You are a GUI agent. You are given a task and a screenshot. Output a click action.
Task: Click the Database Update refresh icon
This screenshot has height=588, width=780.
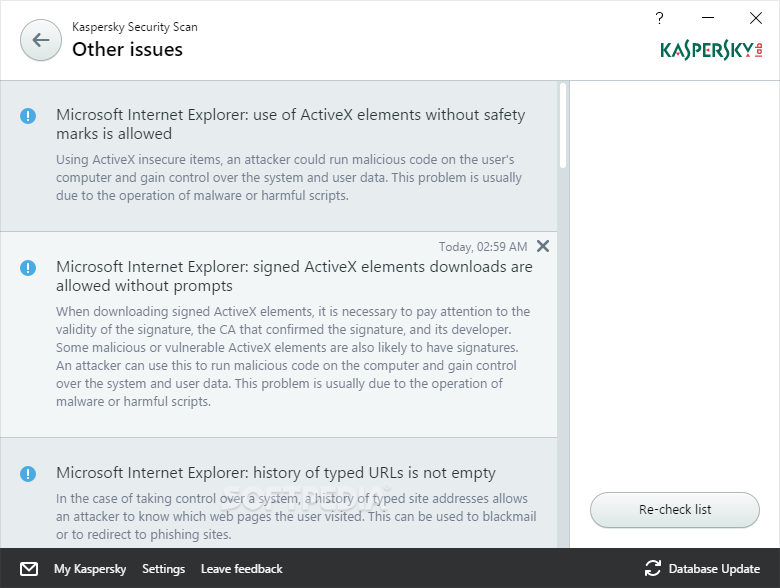tap(653, 569)
